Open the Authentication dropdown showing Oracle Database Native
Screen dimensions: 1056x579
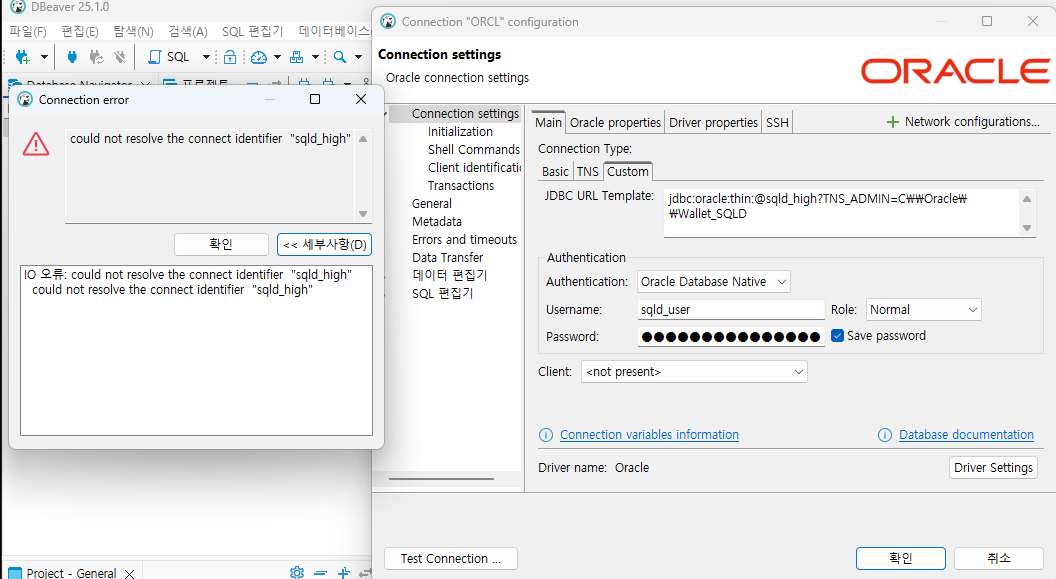pyautogui.click(x=714, y=281)
